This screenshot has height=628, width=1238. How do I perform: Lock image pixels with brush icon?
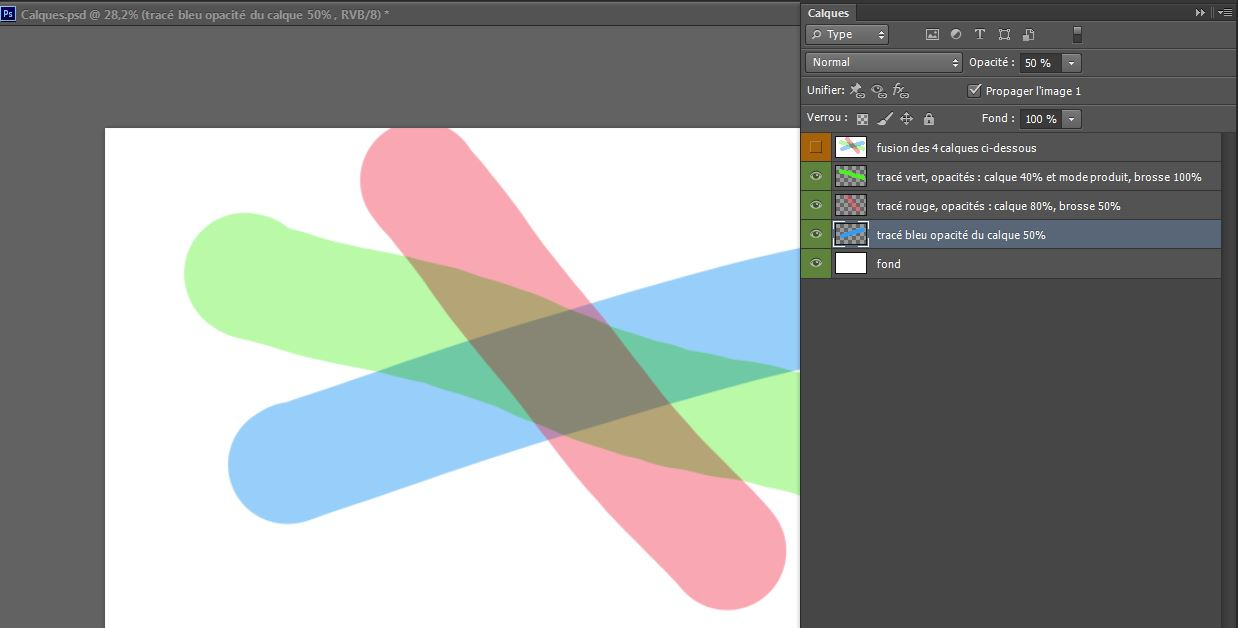tap(884, 119)
